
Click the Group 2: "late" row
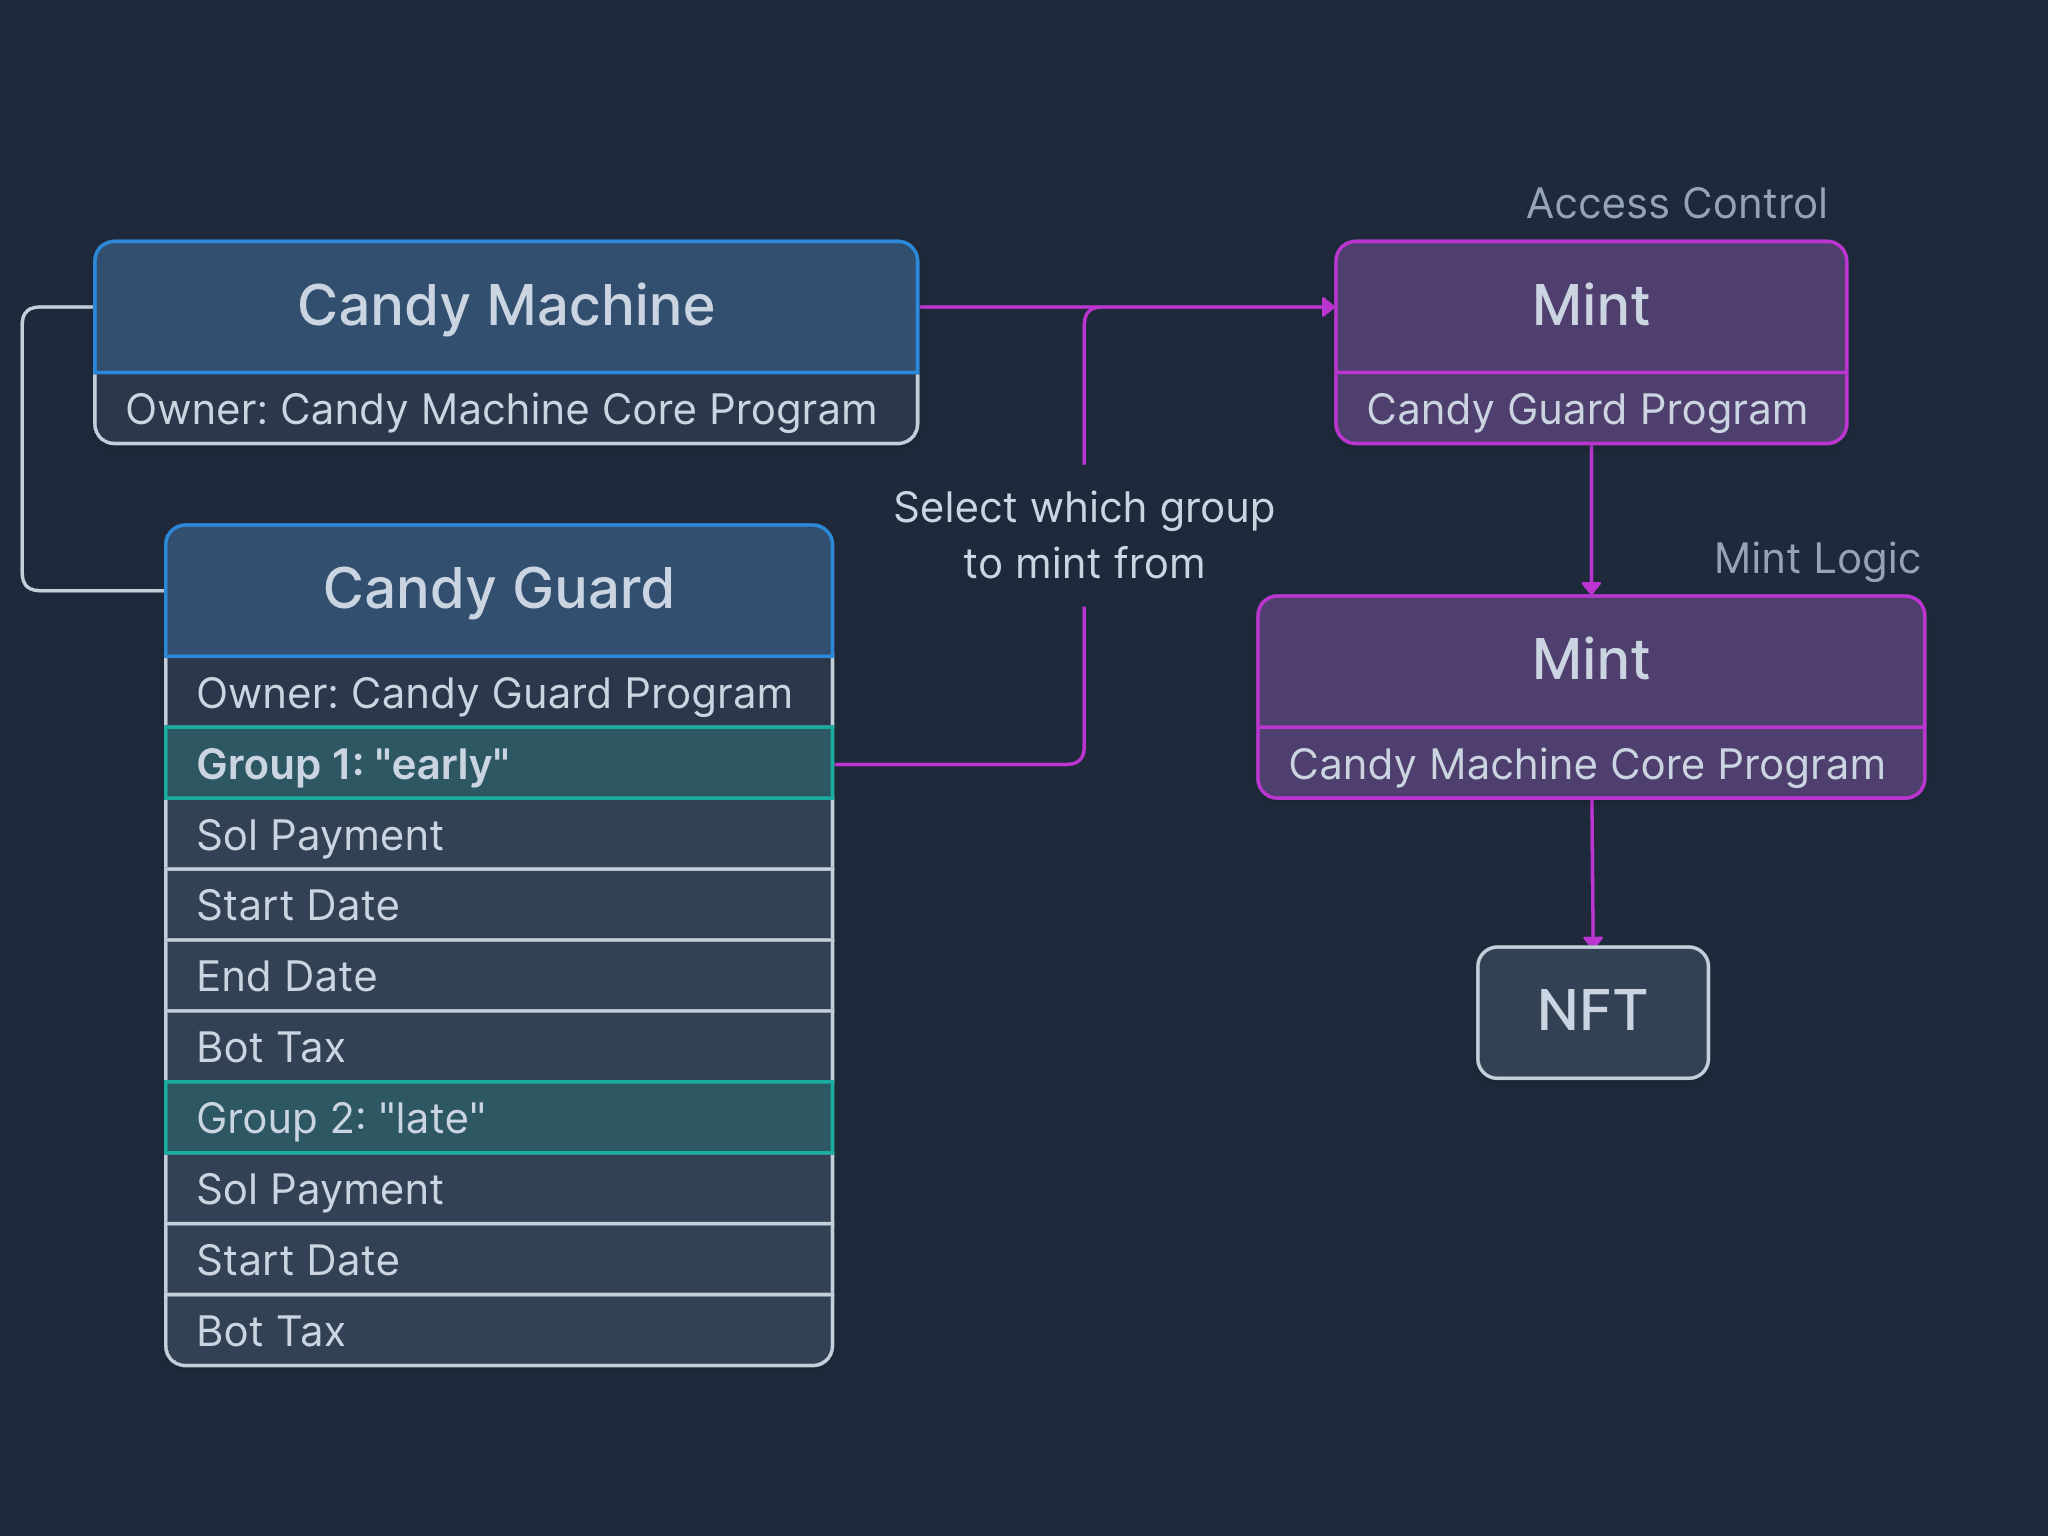pyautogui.click(x=499, y=1118)
